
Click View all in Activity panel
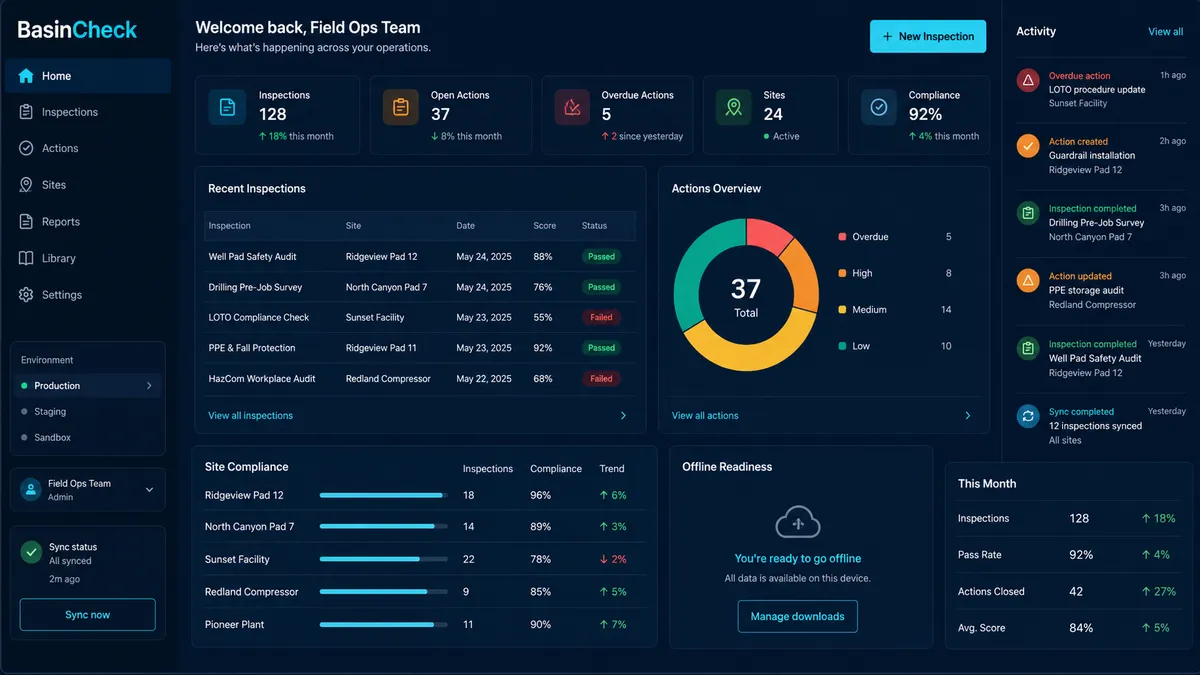(x=1165, y=31)
